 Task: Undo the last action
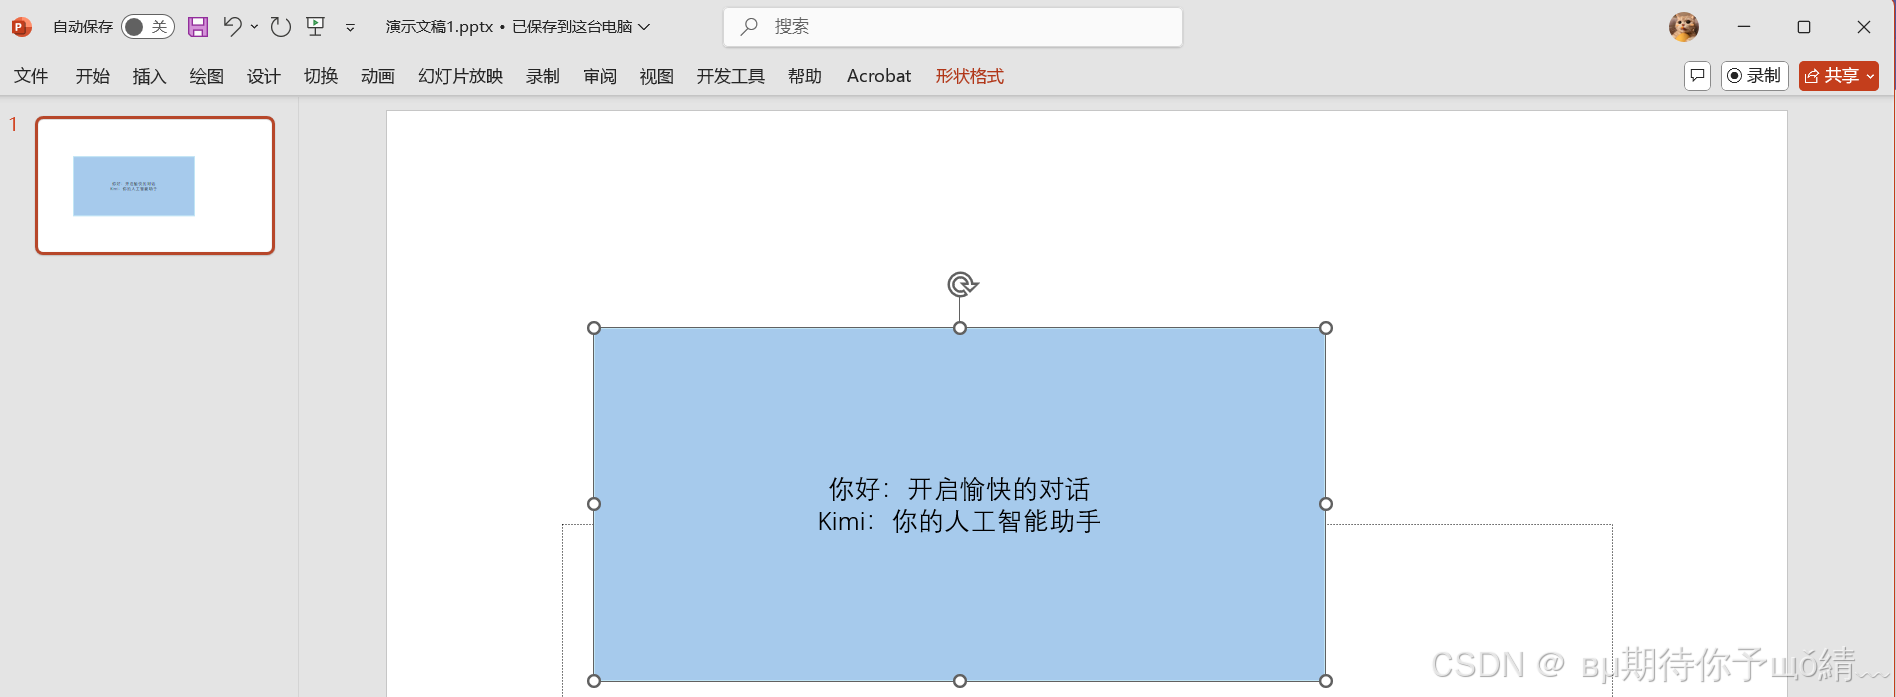coord(232,27)
